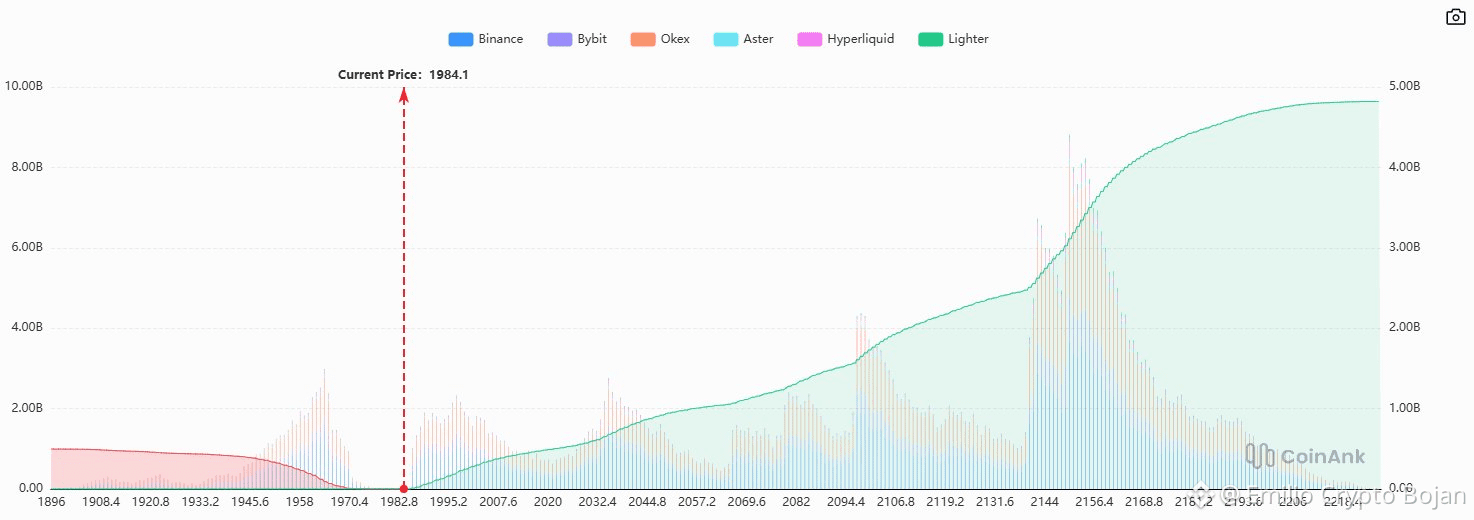Click the 1958 price axis label
The height and width of the screenshot is (520, 1474).
point(300,502)
